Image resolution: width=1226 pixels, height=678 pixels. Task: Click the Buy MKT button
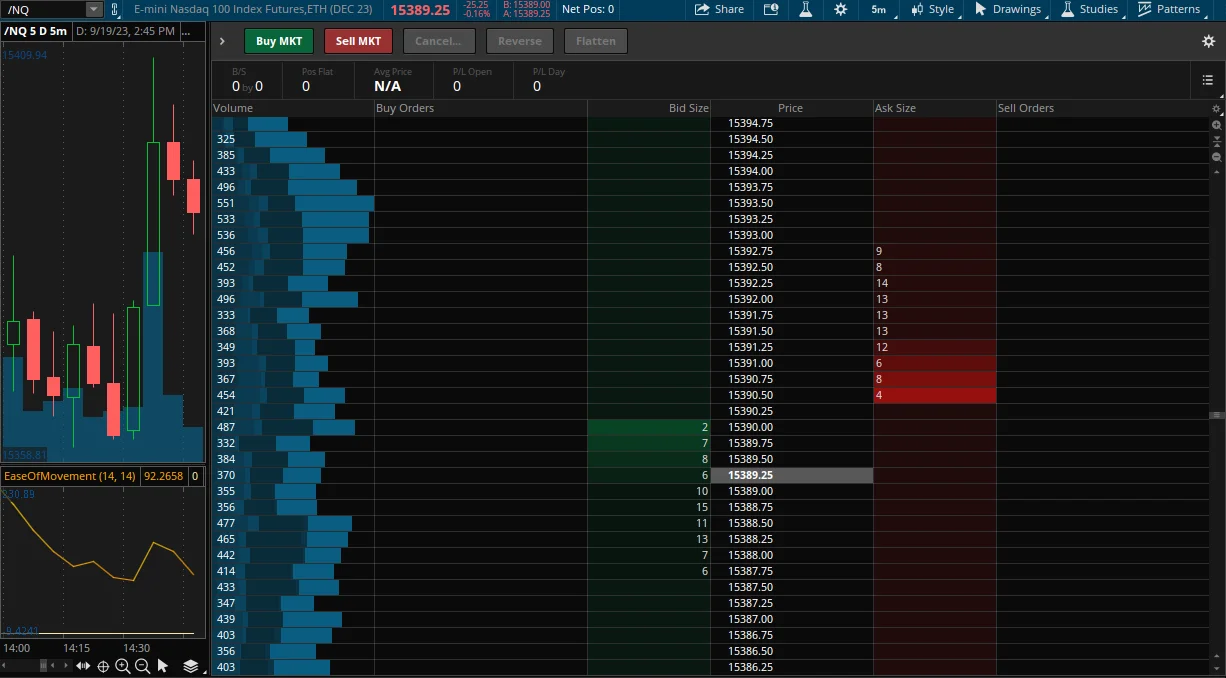(x=279, y=41)
